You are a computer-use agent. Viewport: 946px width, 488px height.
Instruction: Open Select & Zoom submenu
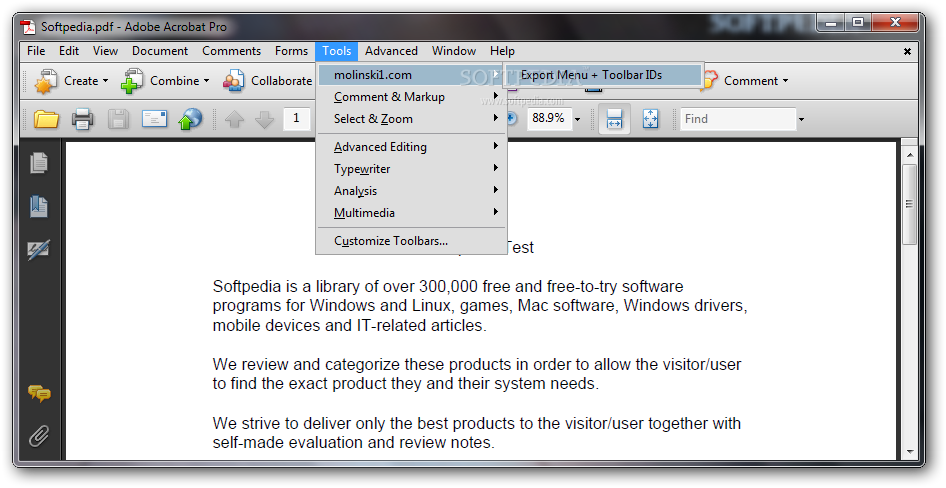(411, 119)
